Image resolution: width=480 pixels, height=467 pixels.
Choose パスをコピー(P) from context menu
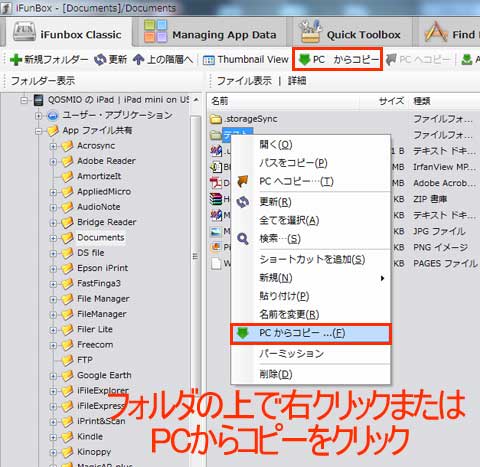pyautogui.click(x=310, y=163)
